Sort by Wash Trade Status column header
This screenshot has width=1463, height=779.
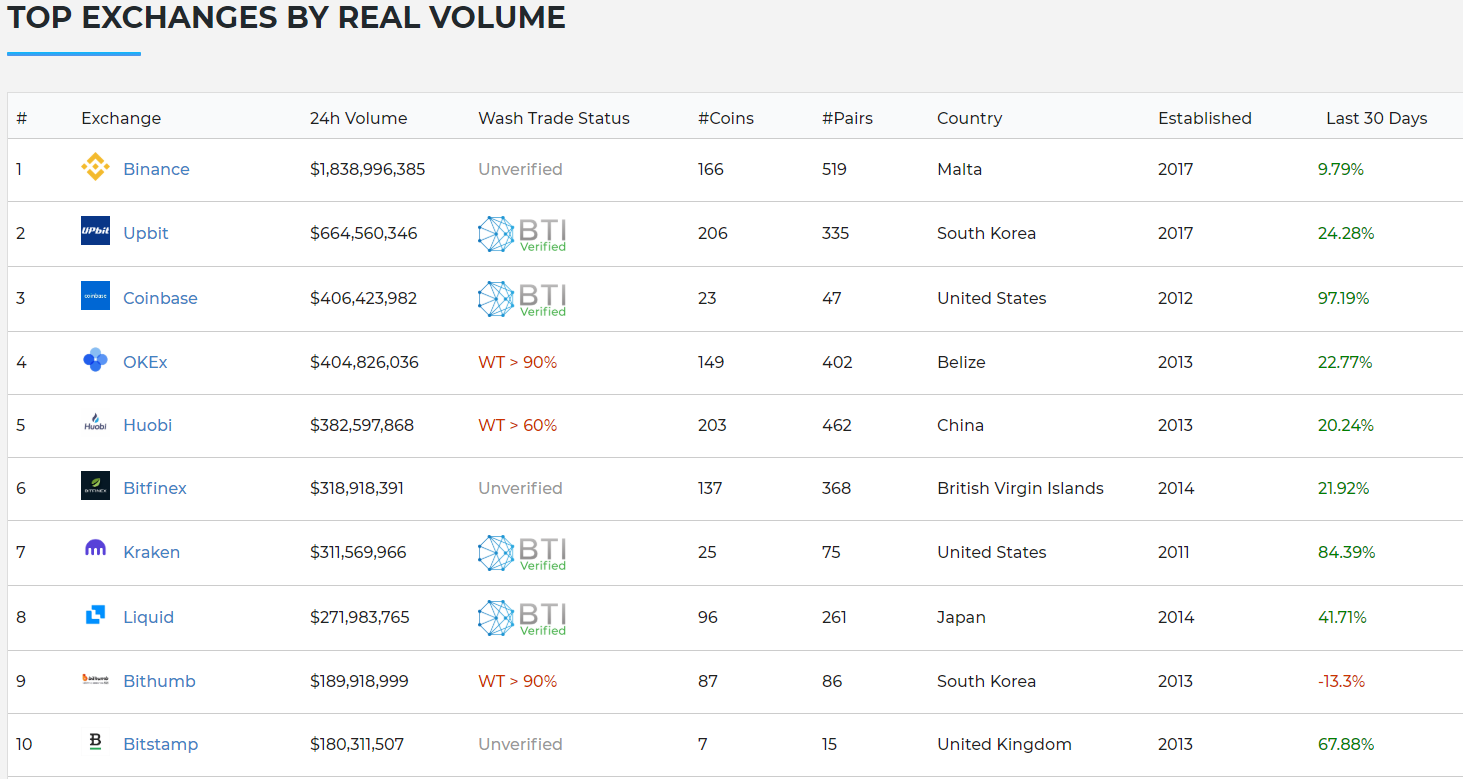[x=553, y=118]
